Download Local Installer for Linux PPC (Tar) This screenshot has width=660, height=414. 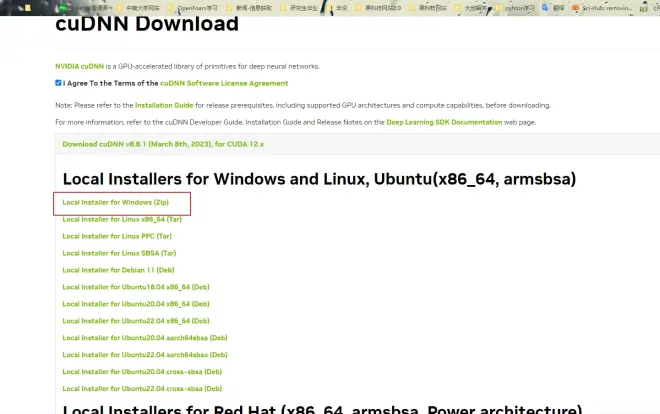pyautogui.click(x=117, y=236)
